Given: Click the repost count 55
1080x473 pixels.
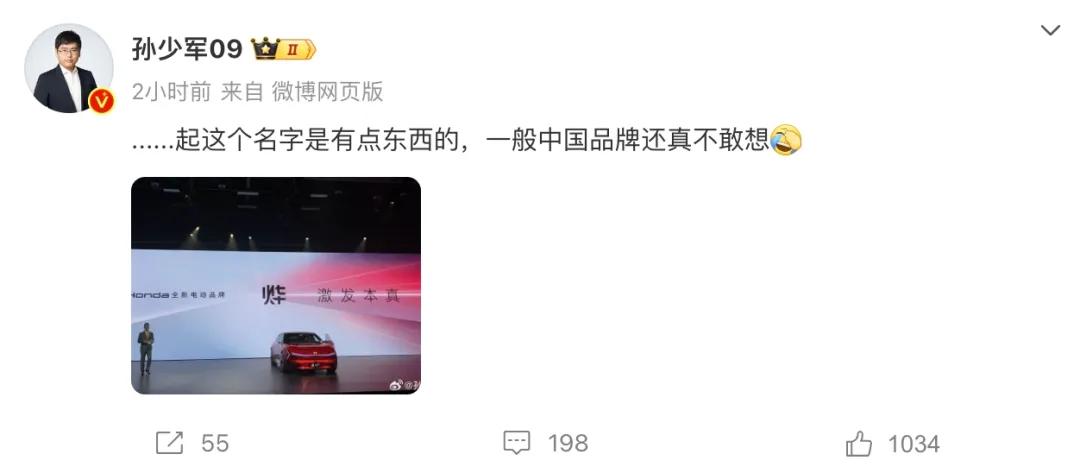Looking at the screenshot, I should [x=215, y=443].
